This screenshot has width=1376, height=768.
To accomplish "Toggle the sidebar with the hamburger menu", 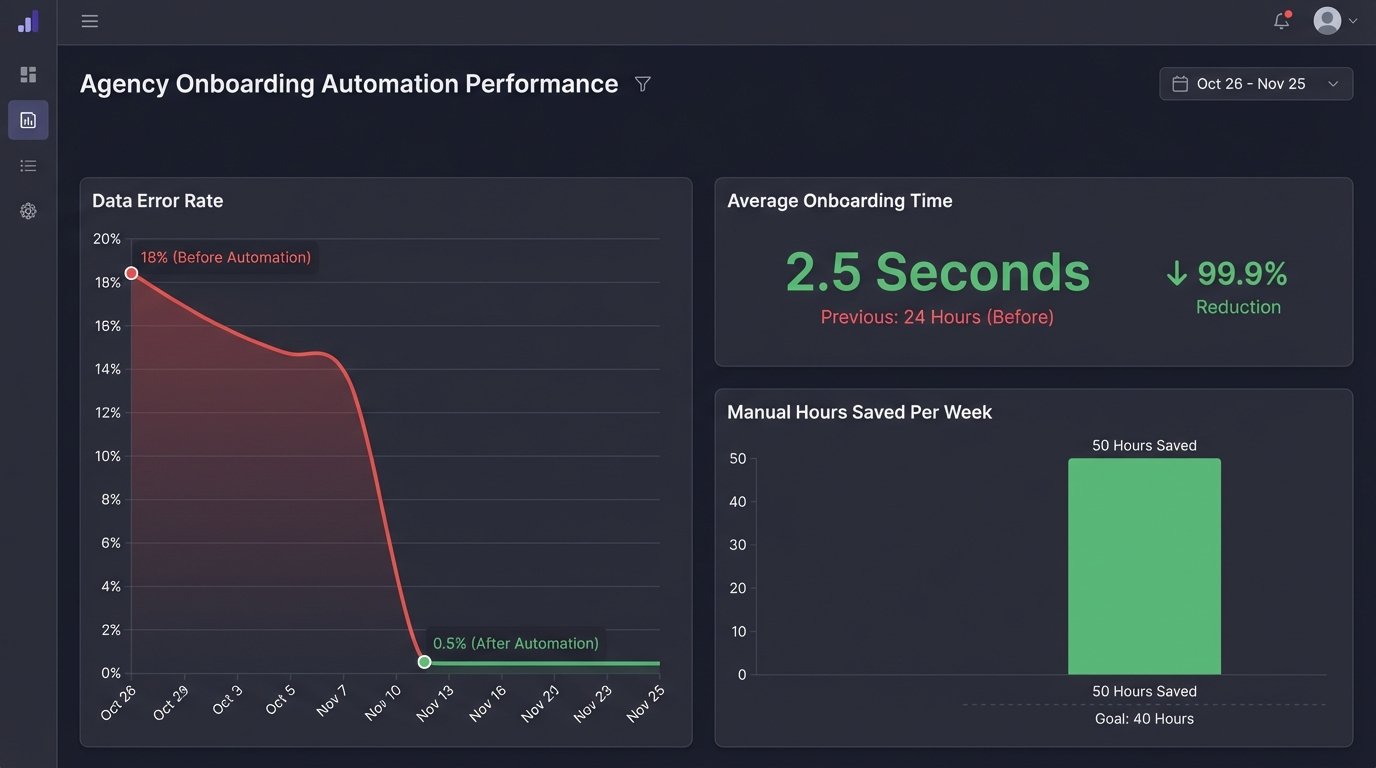I will (89, 20).
